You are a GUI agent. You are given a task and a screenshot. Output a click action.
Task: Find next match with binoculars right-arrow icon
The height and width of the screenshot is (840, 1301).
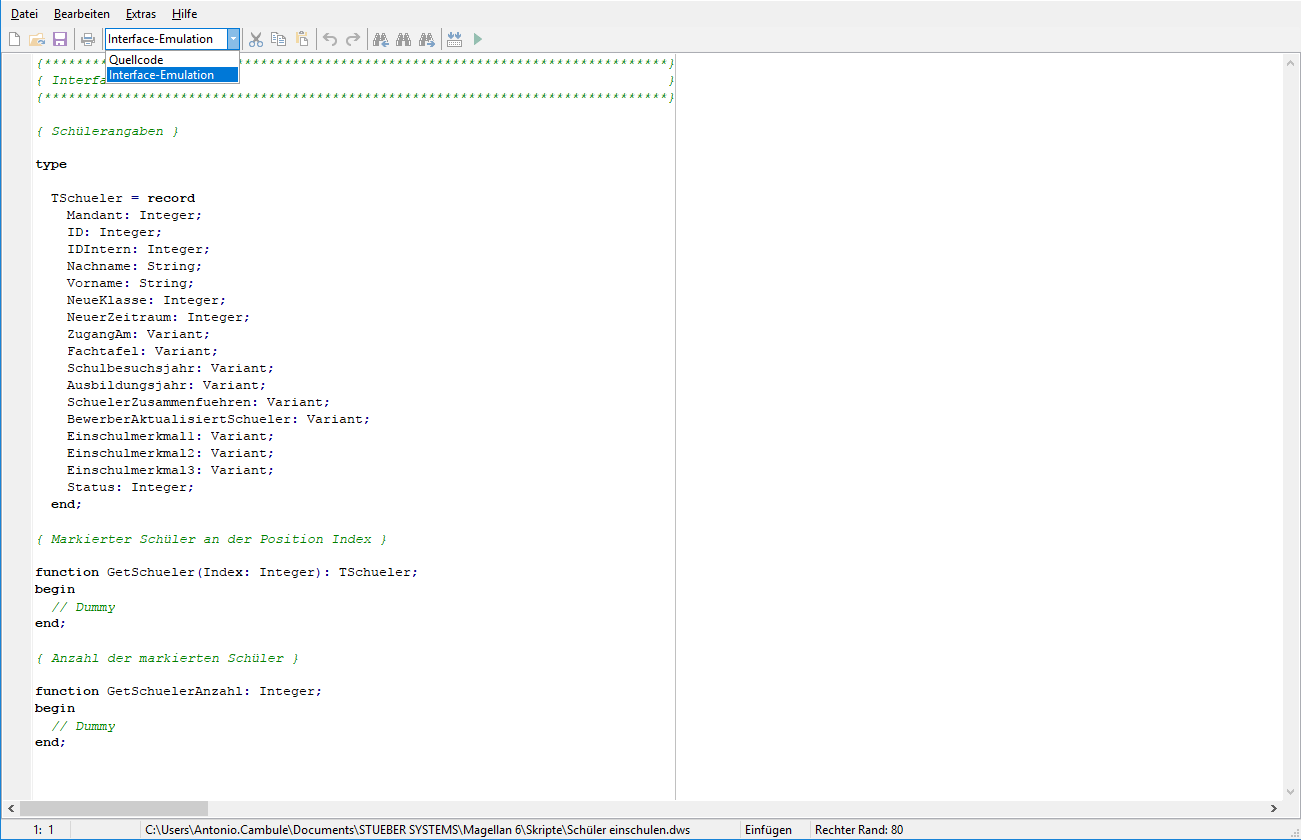click(x=427, y=39)
